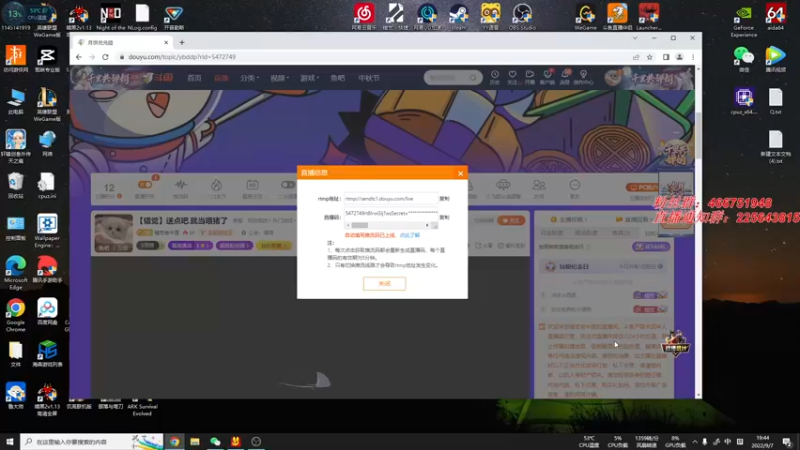
Task: Open the Windows notification center icon
Action: point(787,441)
